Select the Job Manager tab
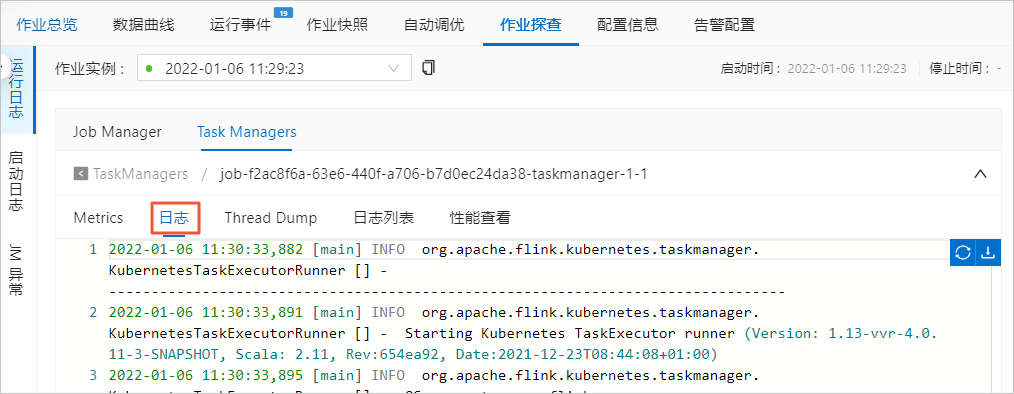Viewport: 1014px width, 394px height. pyautogui.click(x=117, y=132)
